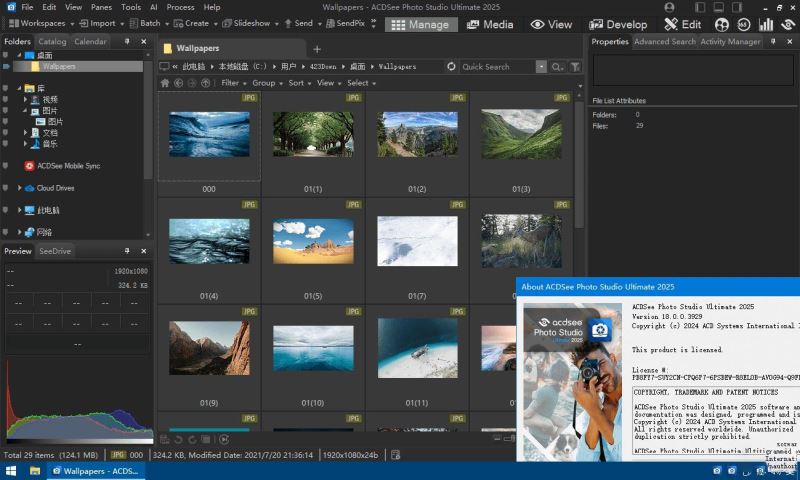Screen dimensions: 800x480
Task: Click the Folders pane vertical scrollbar
Action: pos(148,120)
